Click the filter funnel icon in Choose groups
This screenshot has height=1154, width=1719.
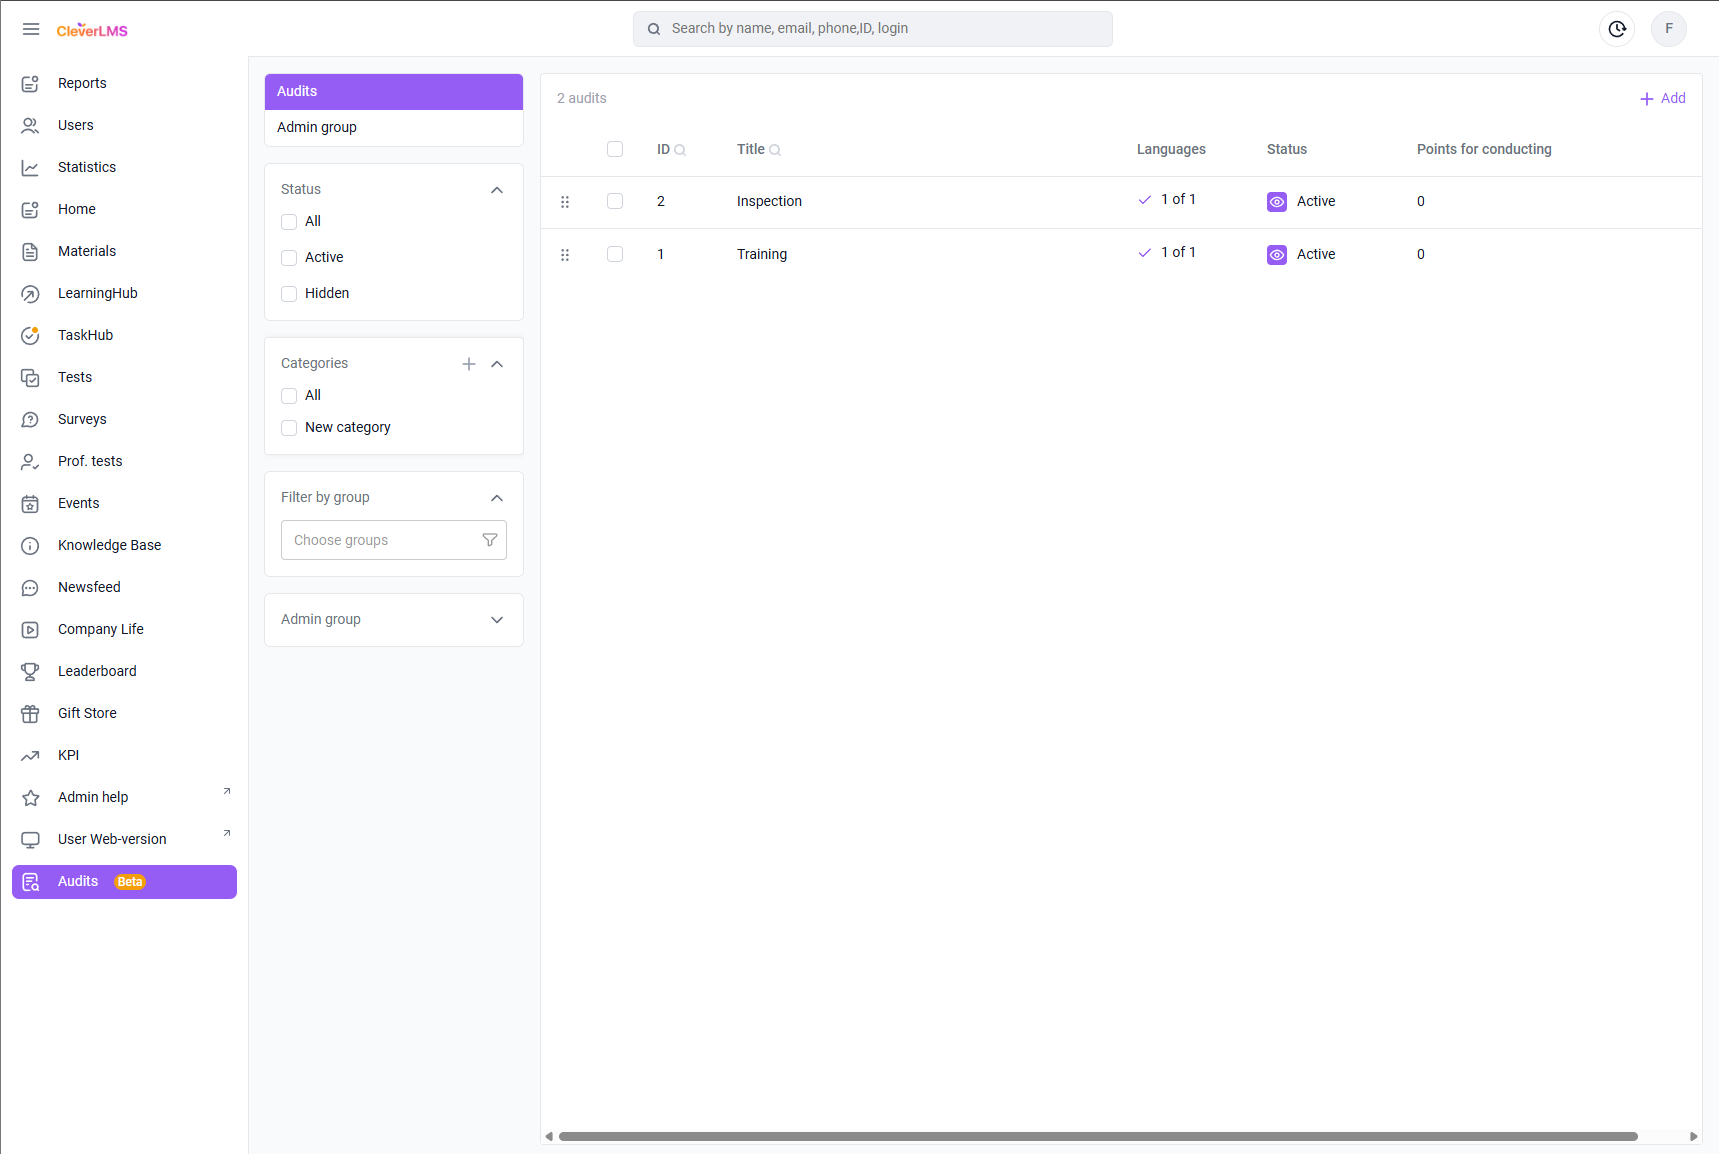click(490, 540)
